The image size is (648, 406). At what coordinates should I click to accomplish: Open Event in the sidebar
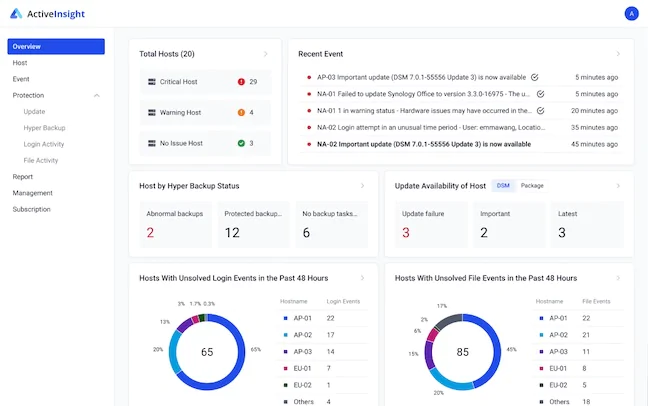pyautogui.click(x=21, y=79)
